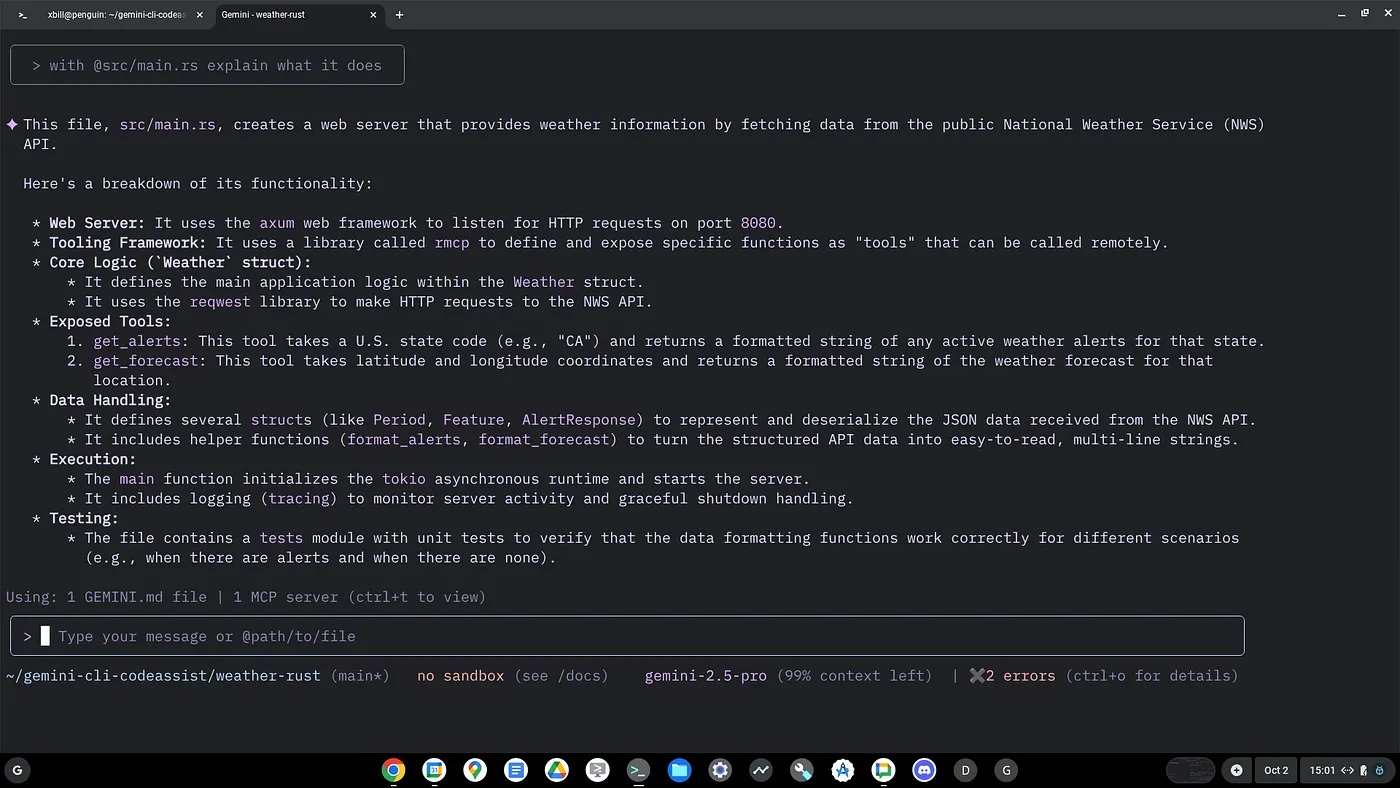This screenshot has width=1400, height=788.
Task: Click the recent screenshot thumbnail in the shelf
Action: [x=1190, y=770]
